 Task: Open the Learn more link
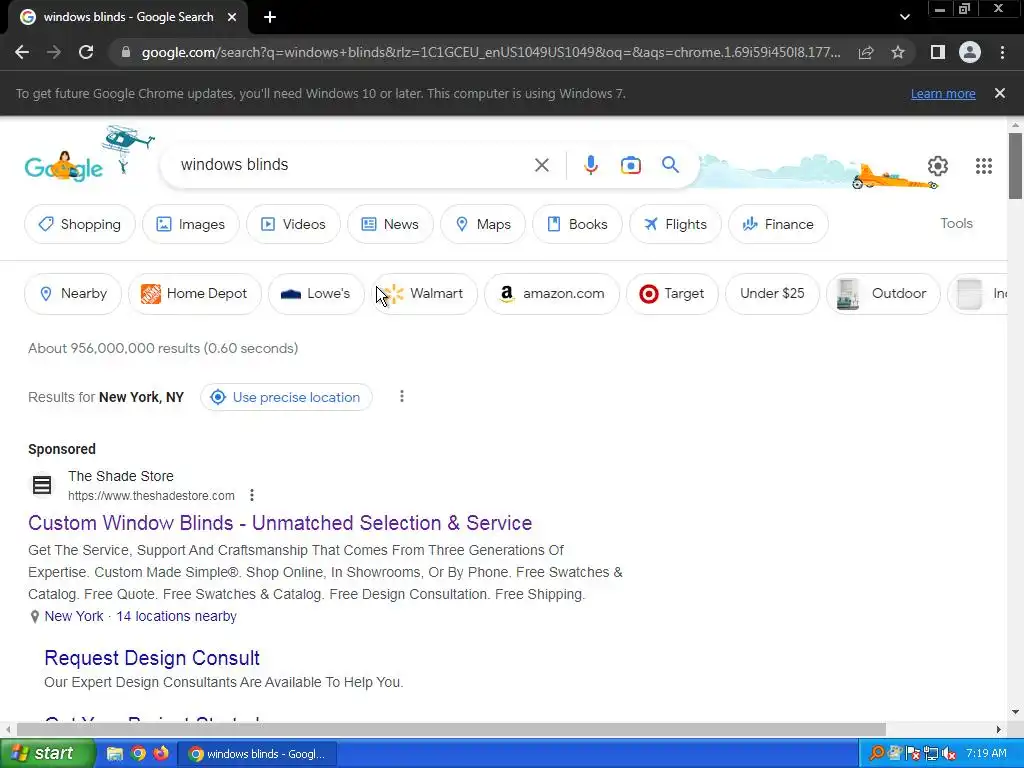[x=943, y=93]
